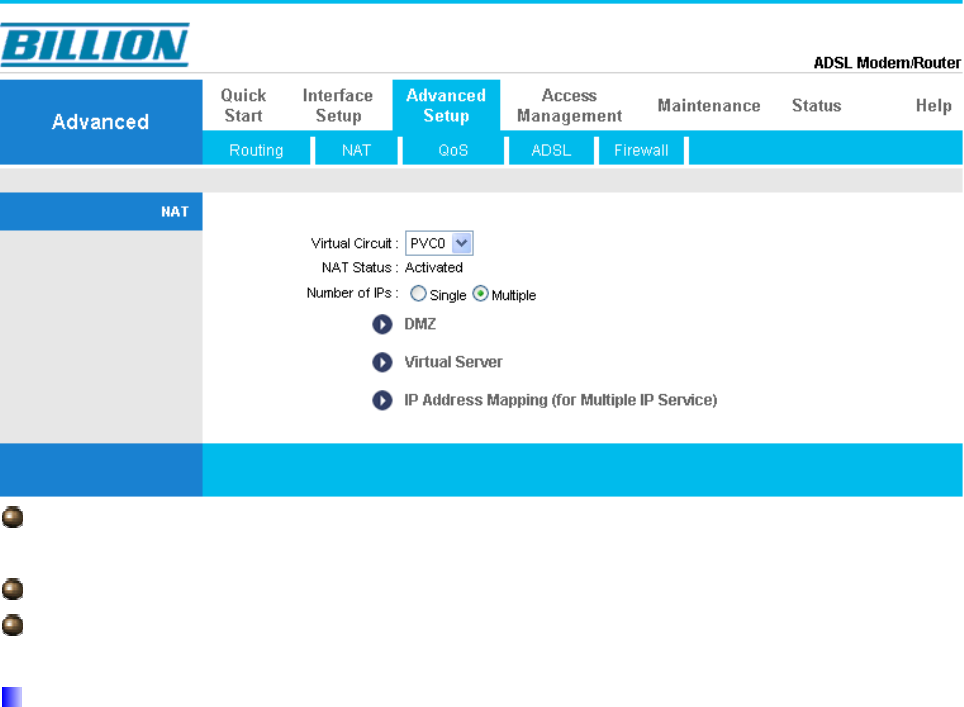
Task: Click the arrow icon beside IP Address Mapping
Action: pyautogui.click(x=382, y=400)
